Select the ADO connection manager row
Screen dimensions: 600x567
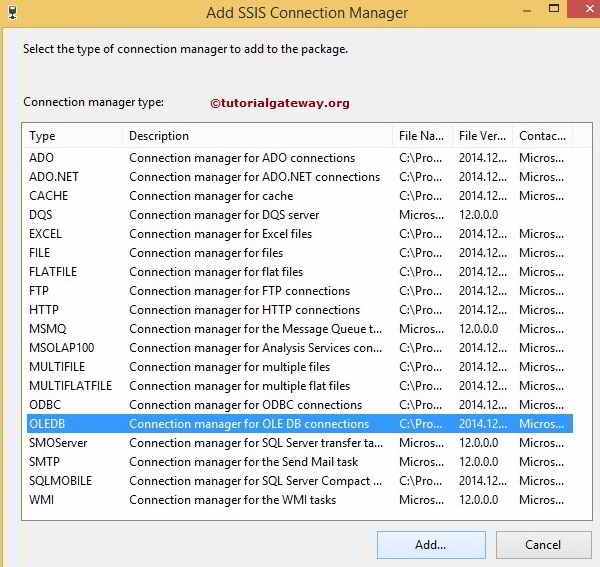[x=300, y=158]
